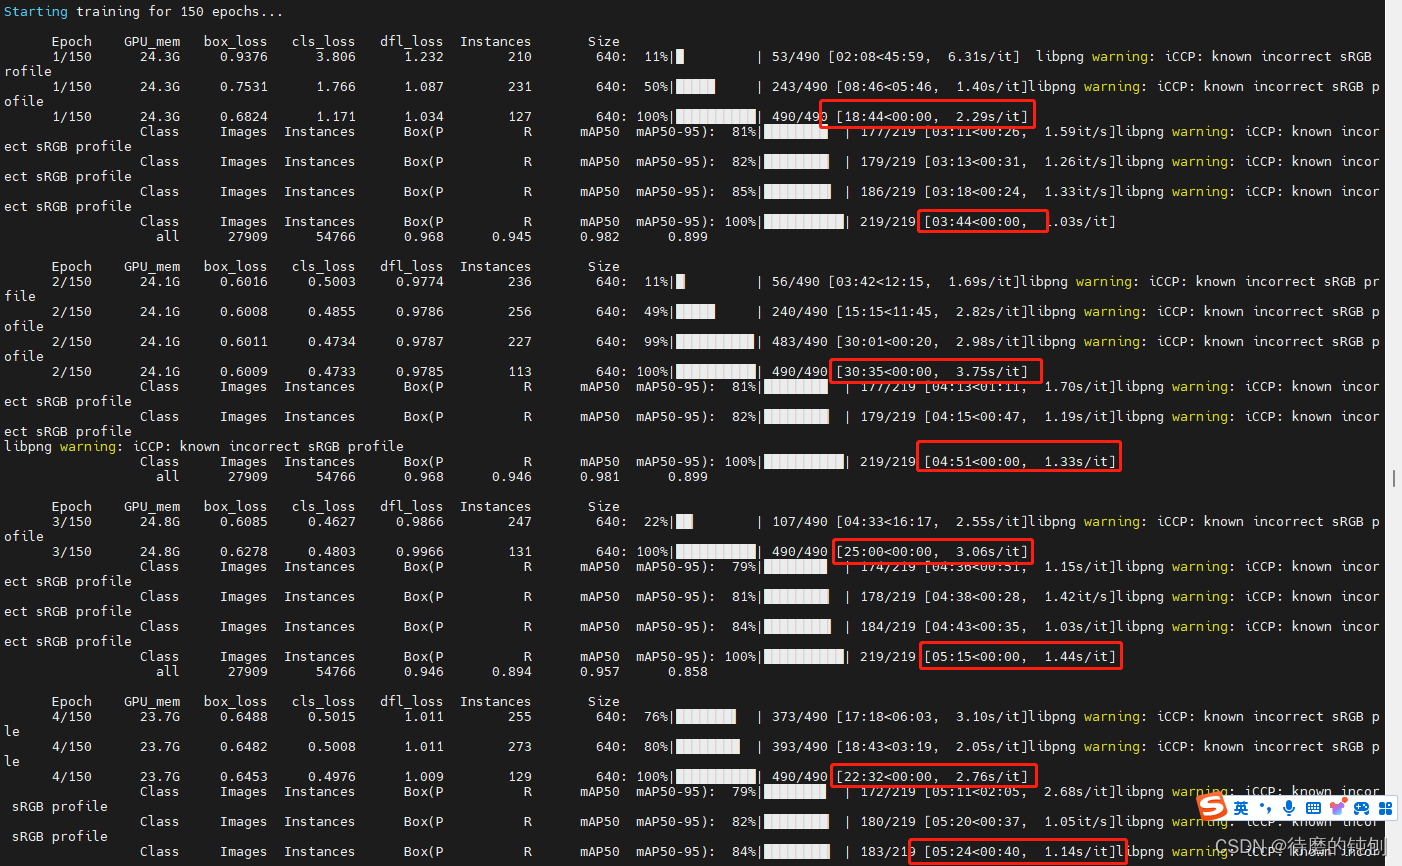1402x866 pixels.
Task: Open the IME toolbox grid icon
Action: (1385, 808)
